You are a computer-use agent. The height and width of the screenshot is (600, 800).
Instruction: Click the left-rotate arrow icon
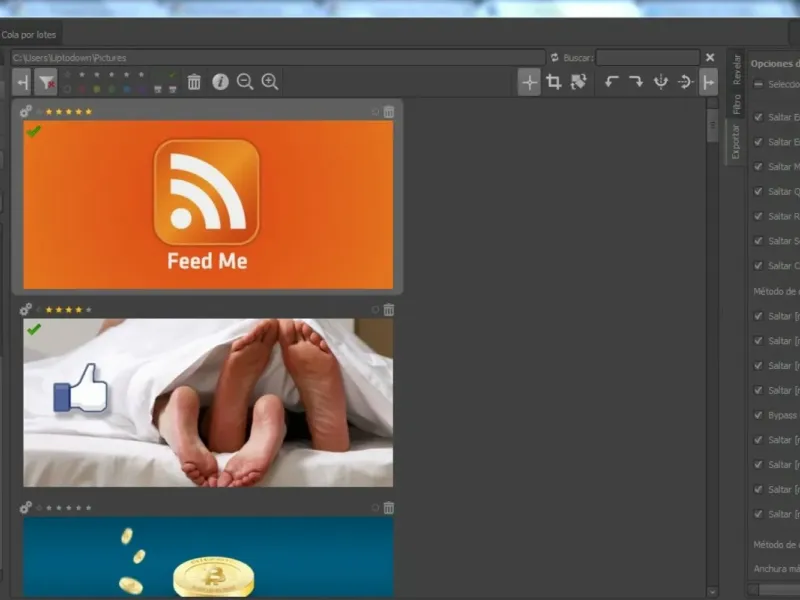612,82
